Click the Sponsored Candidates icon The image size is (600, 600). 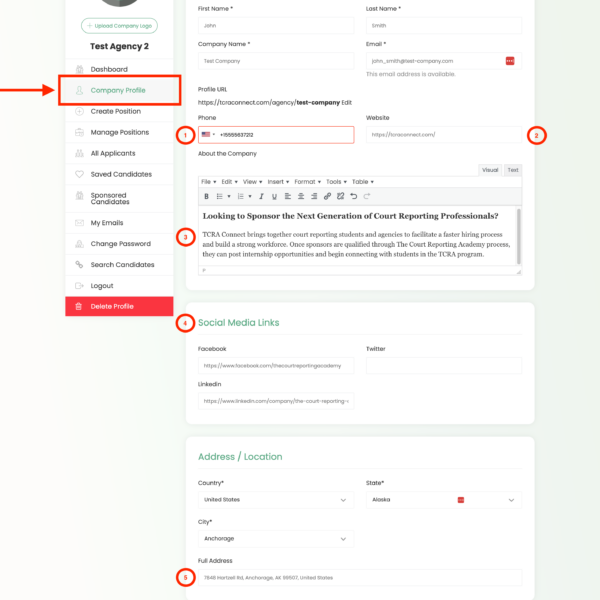pyautogui.click(x=79, y=195)
